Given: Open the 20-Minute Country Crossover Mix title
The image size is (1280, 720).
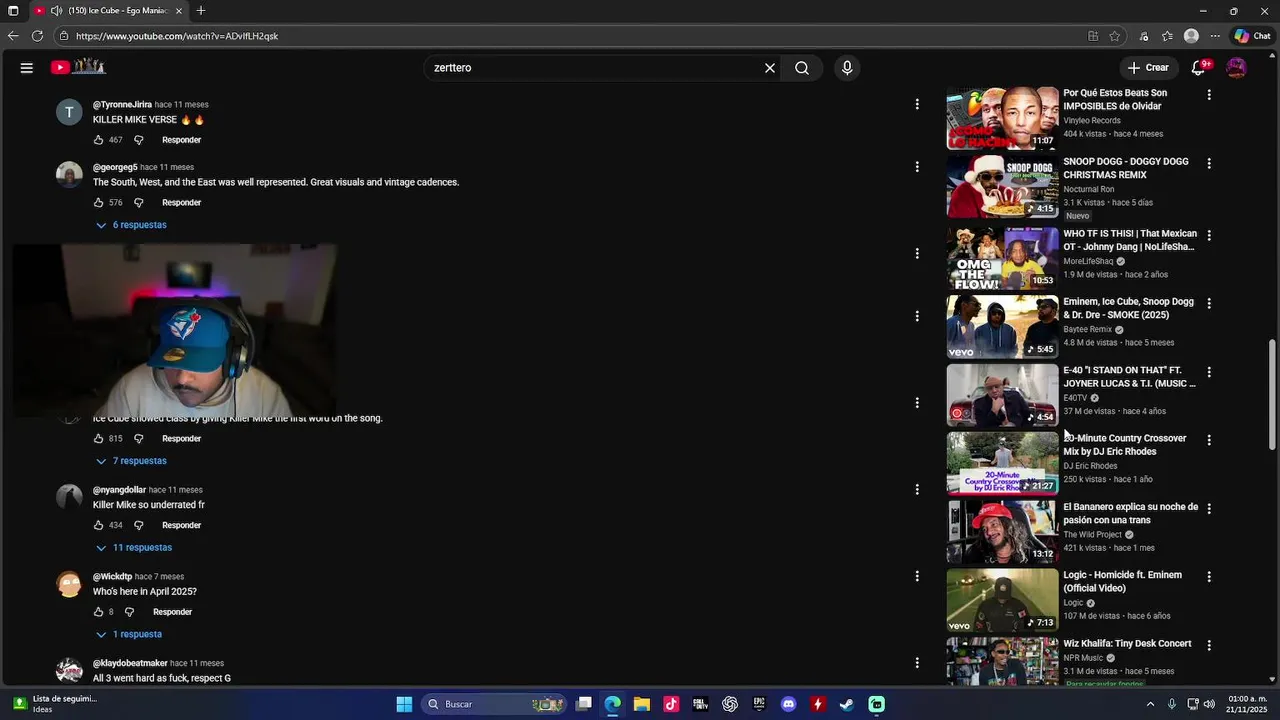Looking at the screenshot, I should 1124,445.
